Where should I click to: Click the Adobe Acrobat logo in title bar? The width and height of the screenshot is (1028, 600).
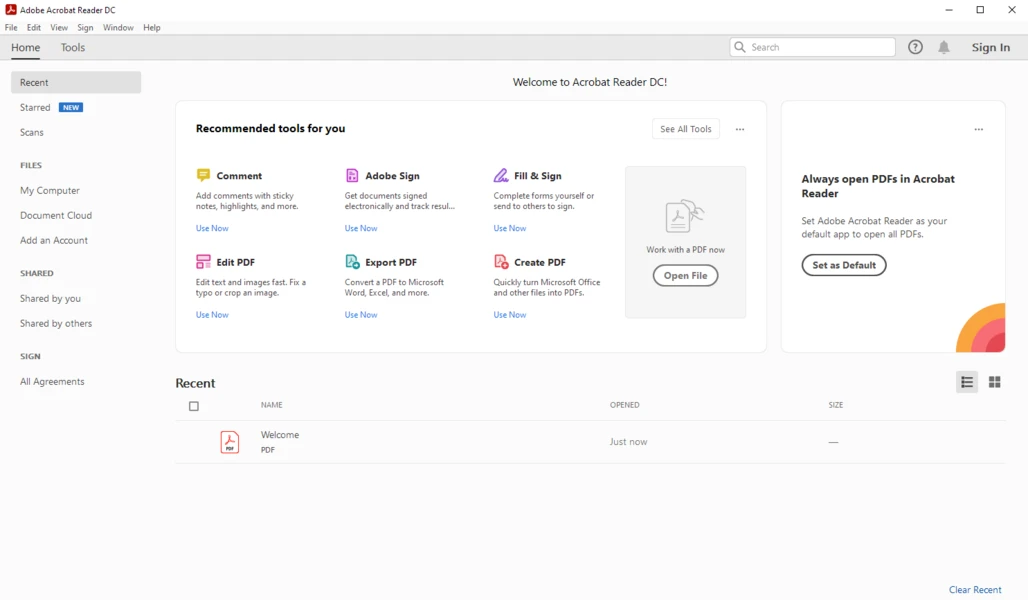[10, 10]
